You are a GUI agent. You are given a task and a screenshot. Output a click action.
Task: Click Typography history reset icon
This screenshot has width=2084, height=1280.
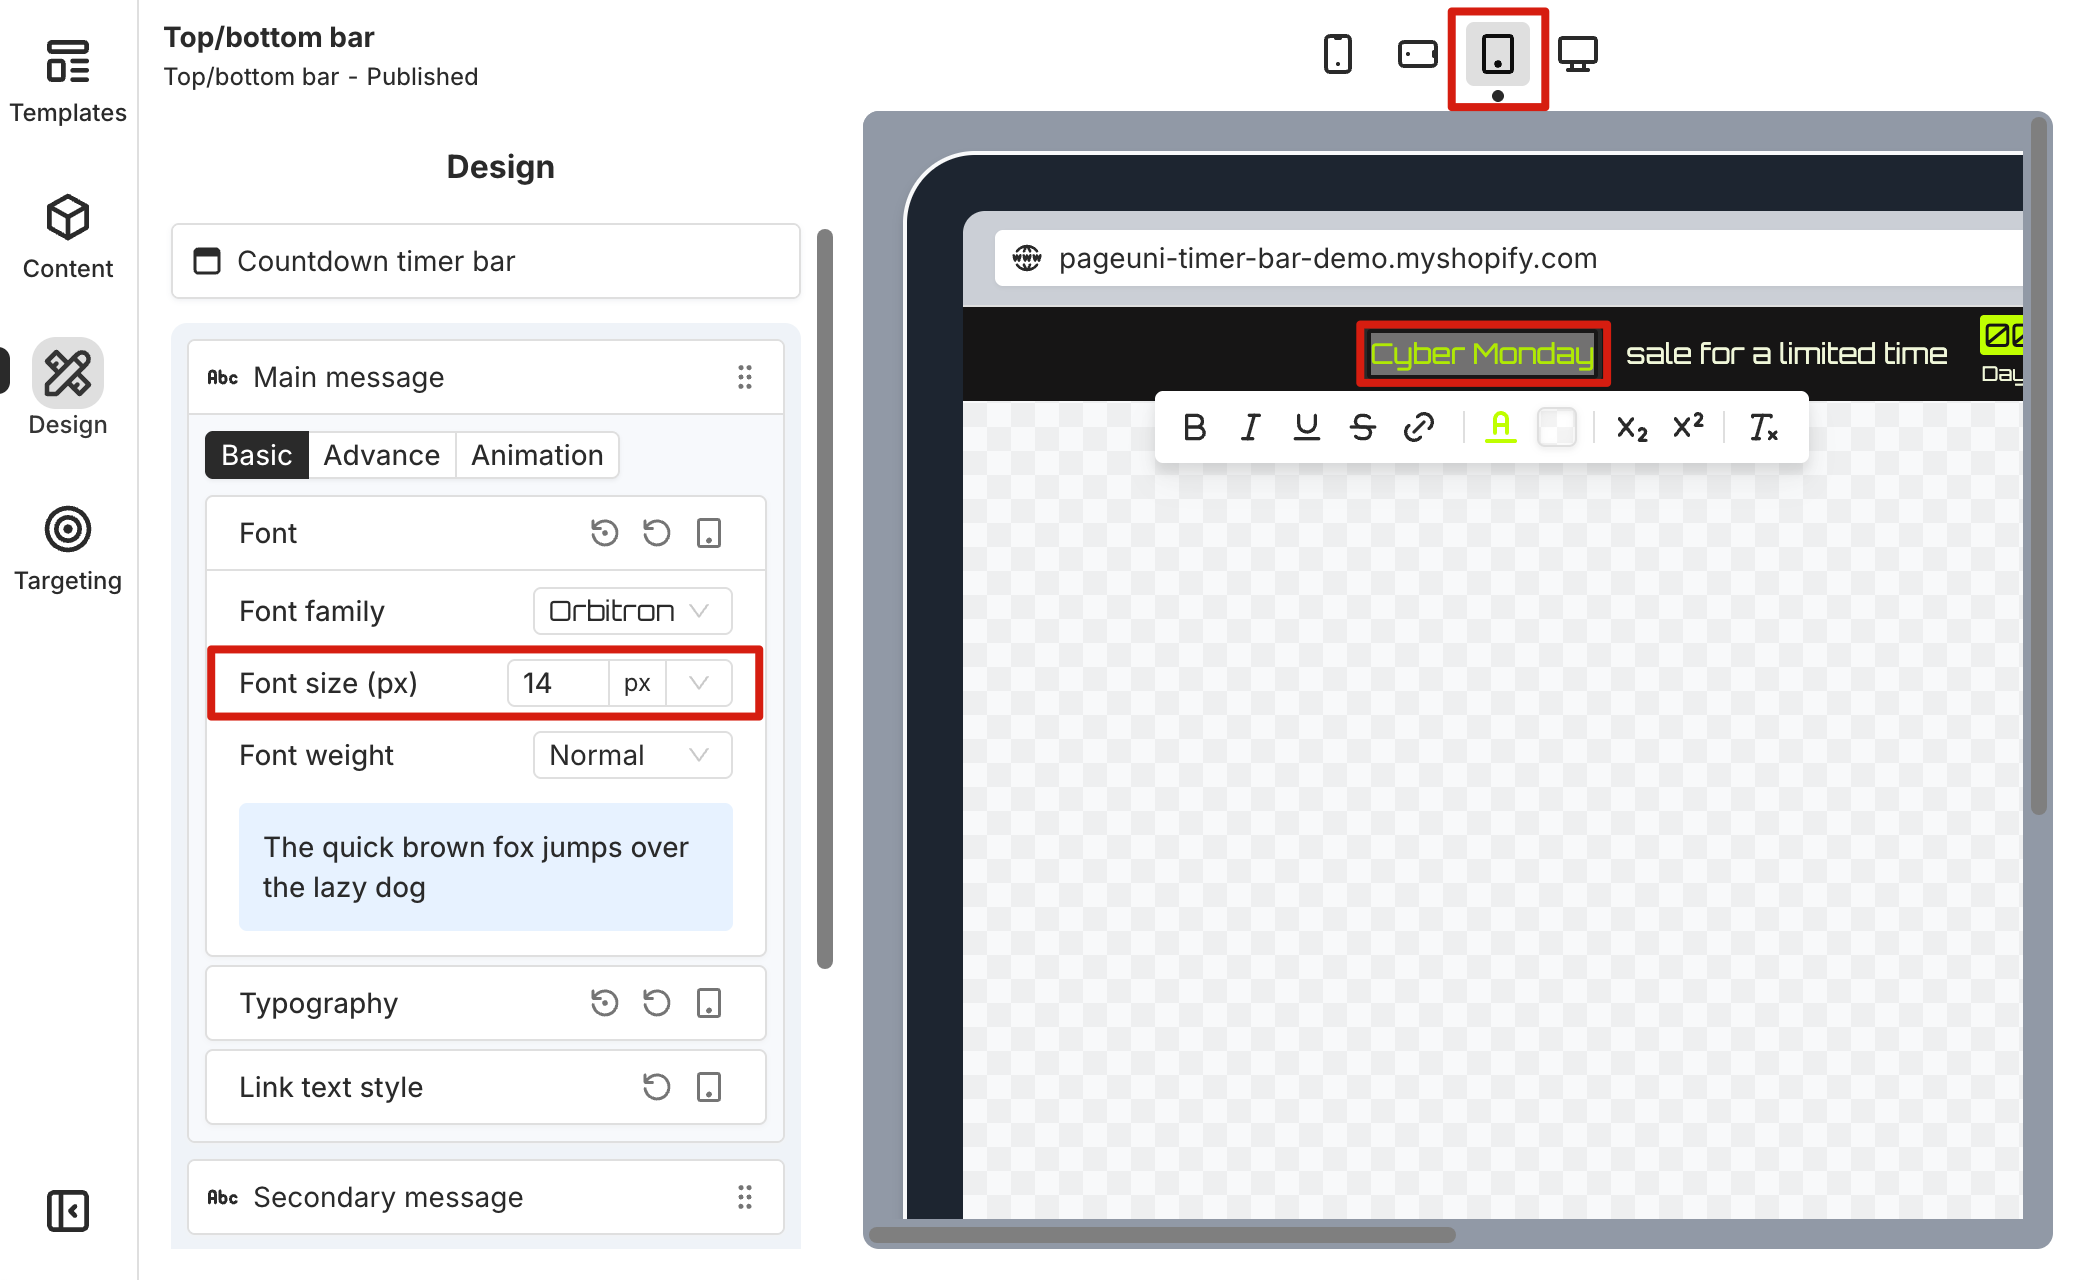point(604,1003)
